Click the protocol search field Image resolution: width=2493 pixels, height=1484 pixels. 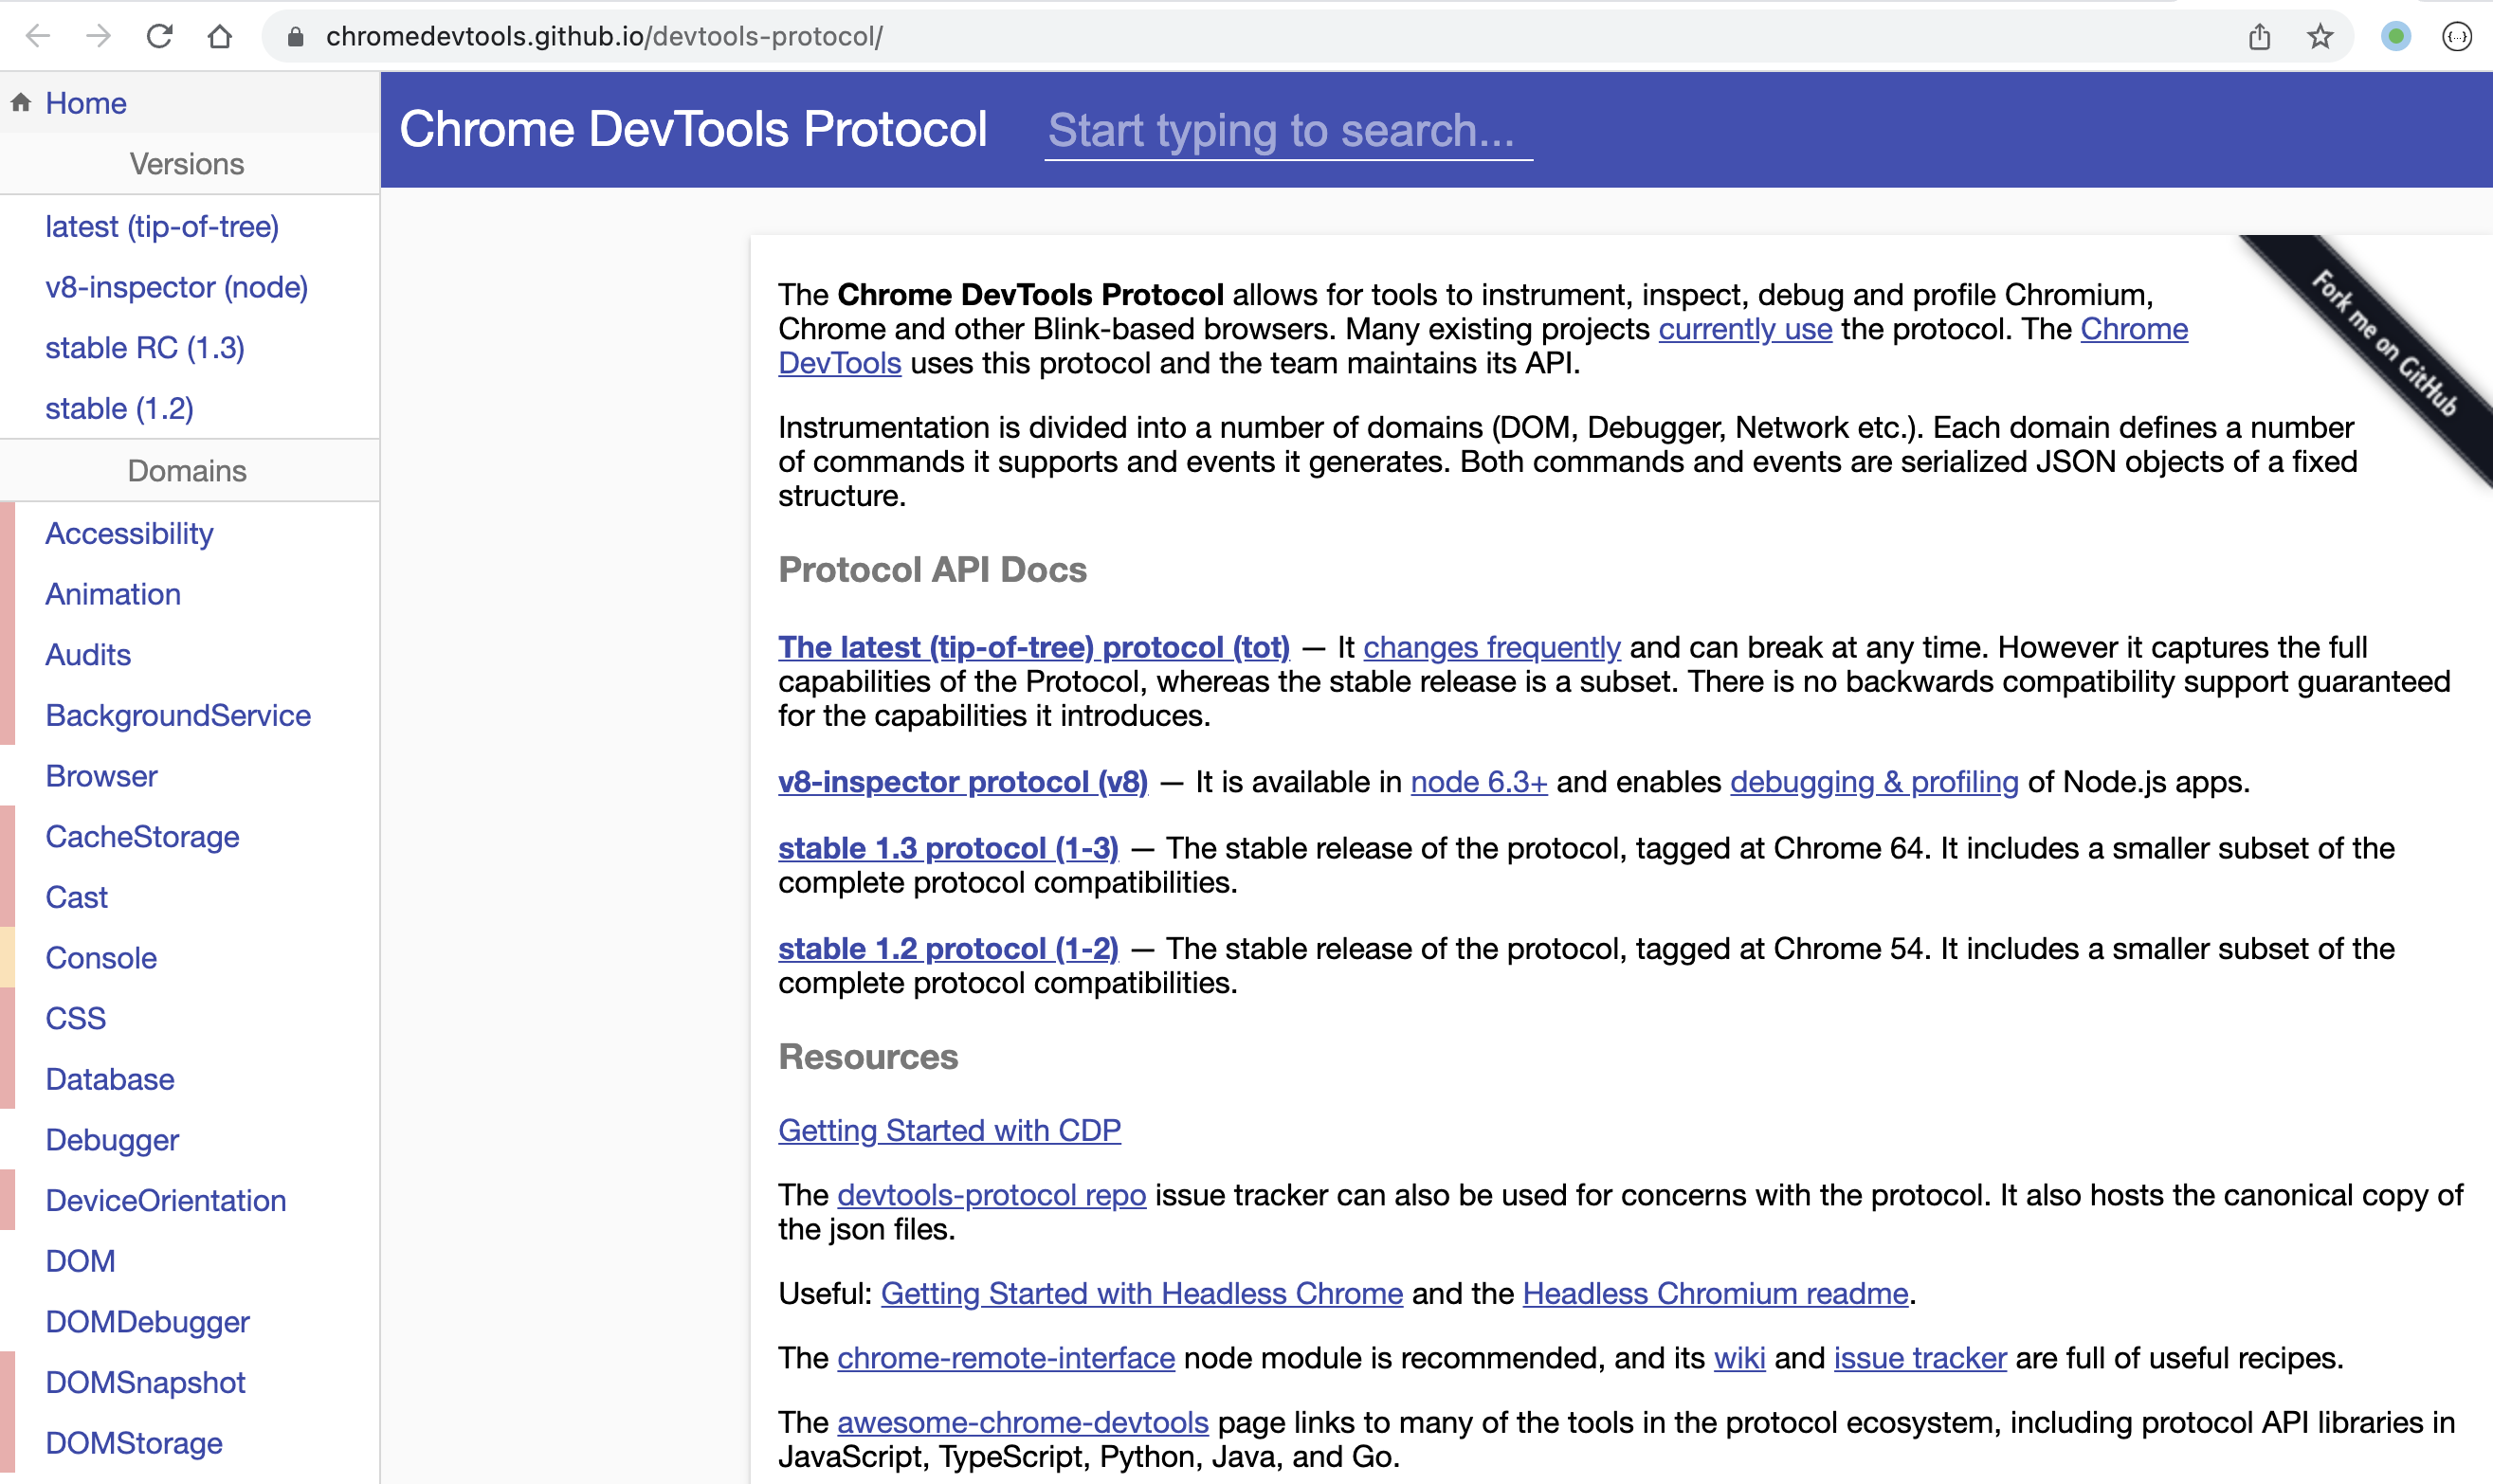pos(1288,131)
